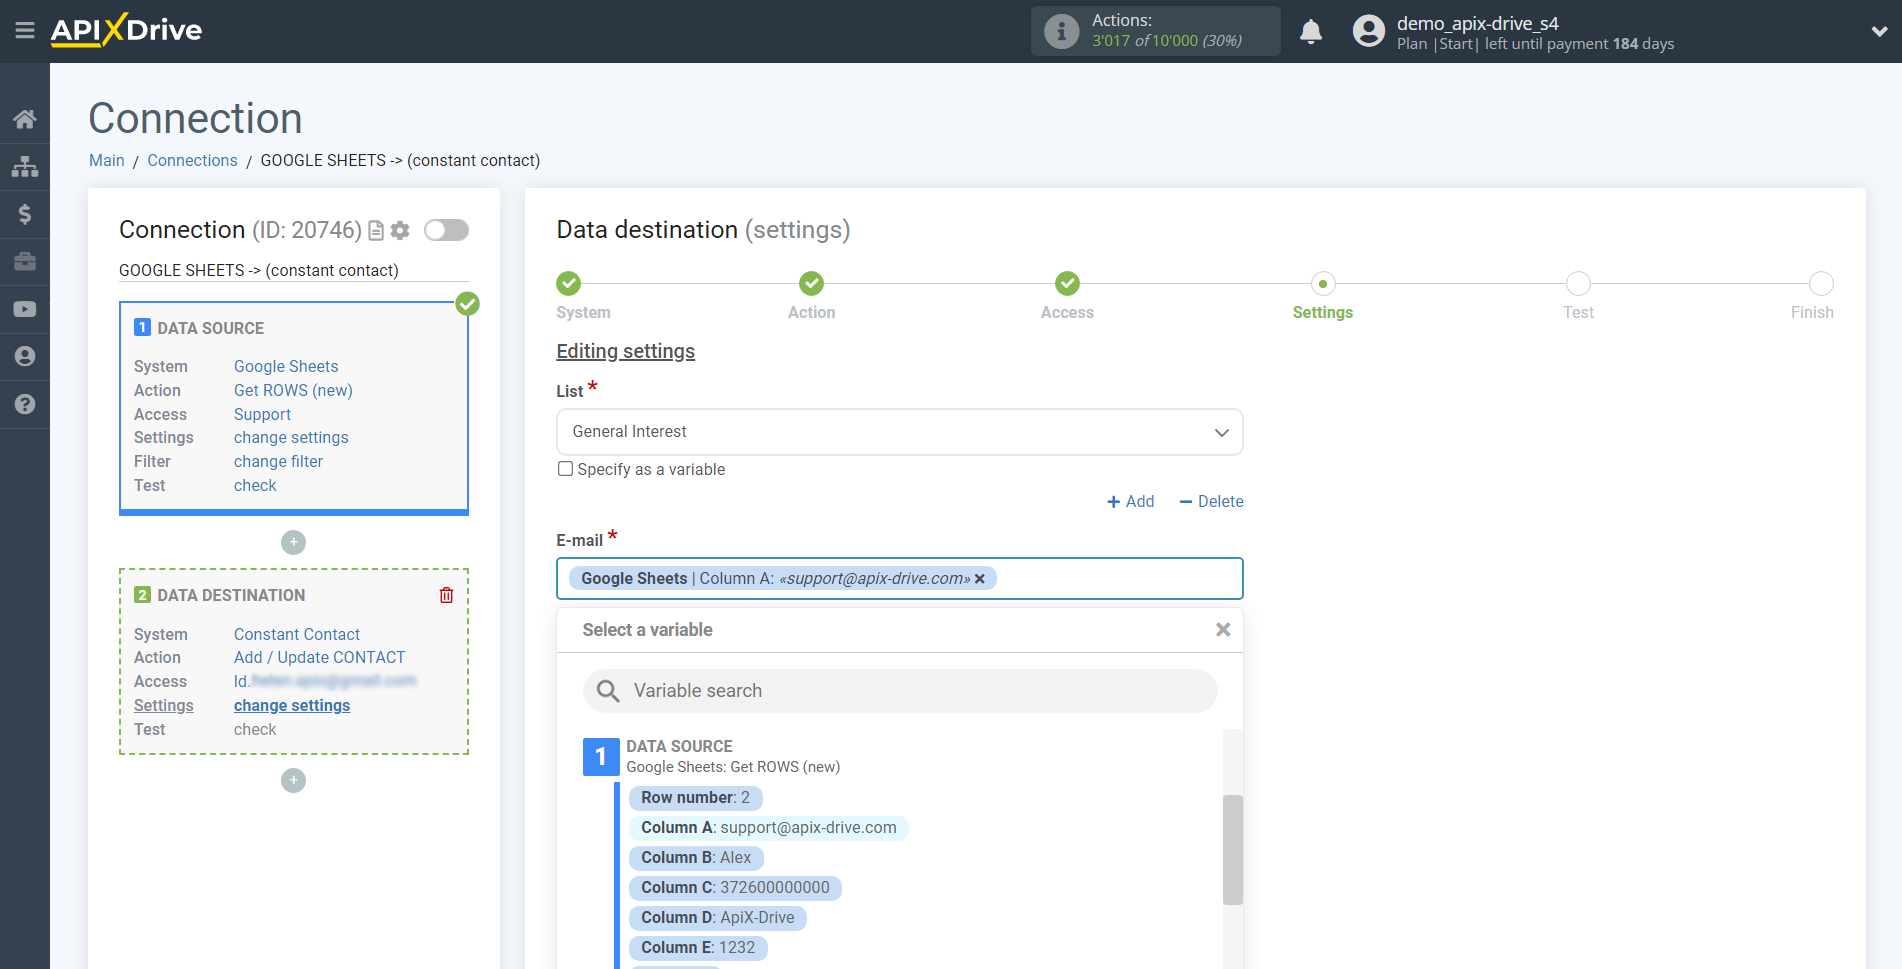This screenshot has height=969, width=1902.
Task: Add a block after Data Source
Action: [293, 542]
